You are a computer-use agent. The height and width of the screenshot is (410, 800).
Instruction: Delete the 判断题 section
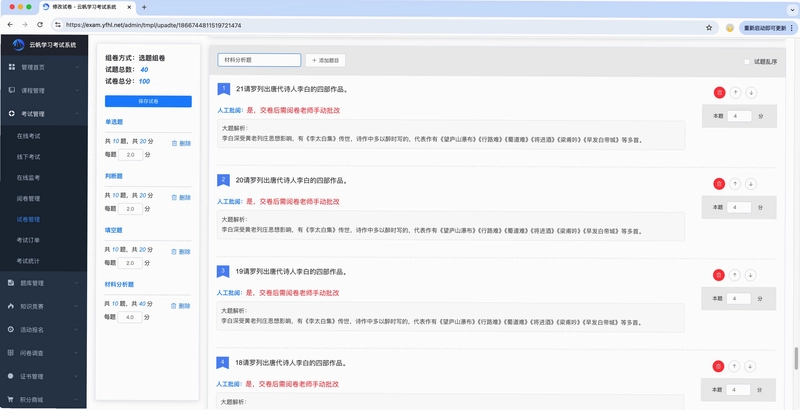(181, 197)
